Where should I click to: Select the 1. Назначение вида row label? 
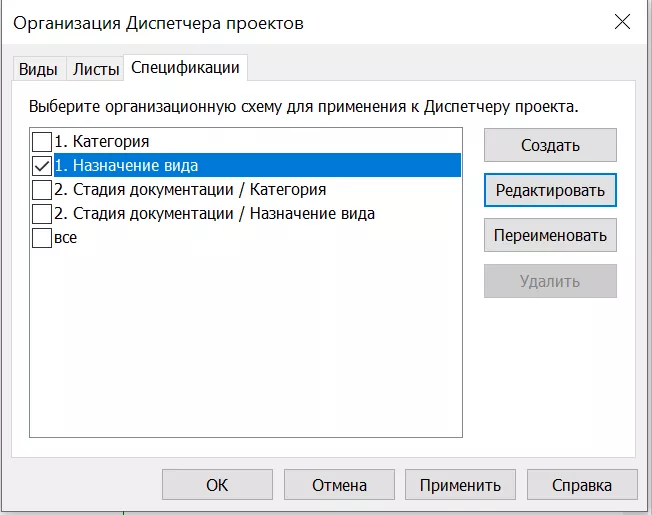[x=126, y=165]
